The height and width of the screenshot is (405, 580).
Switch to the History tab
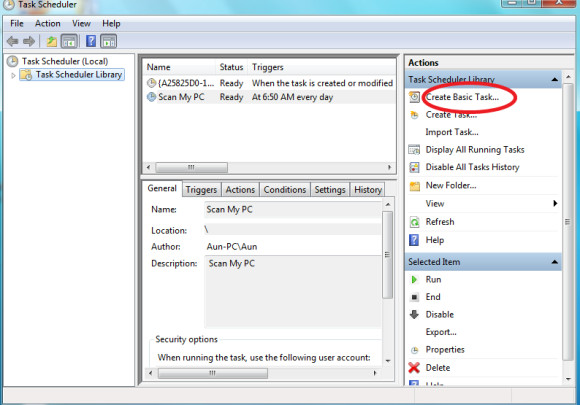pos(368,190)
